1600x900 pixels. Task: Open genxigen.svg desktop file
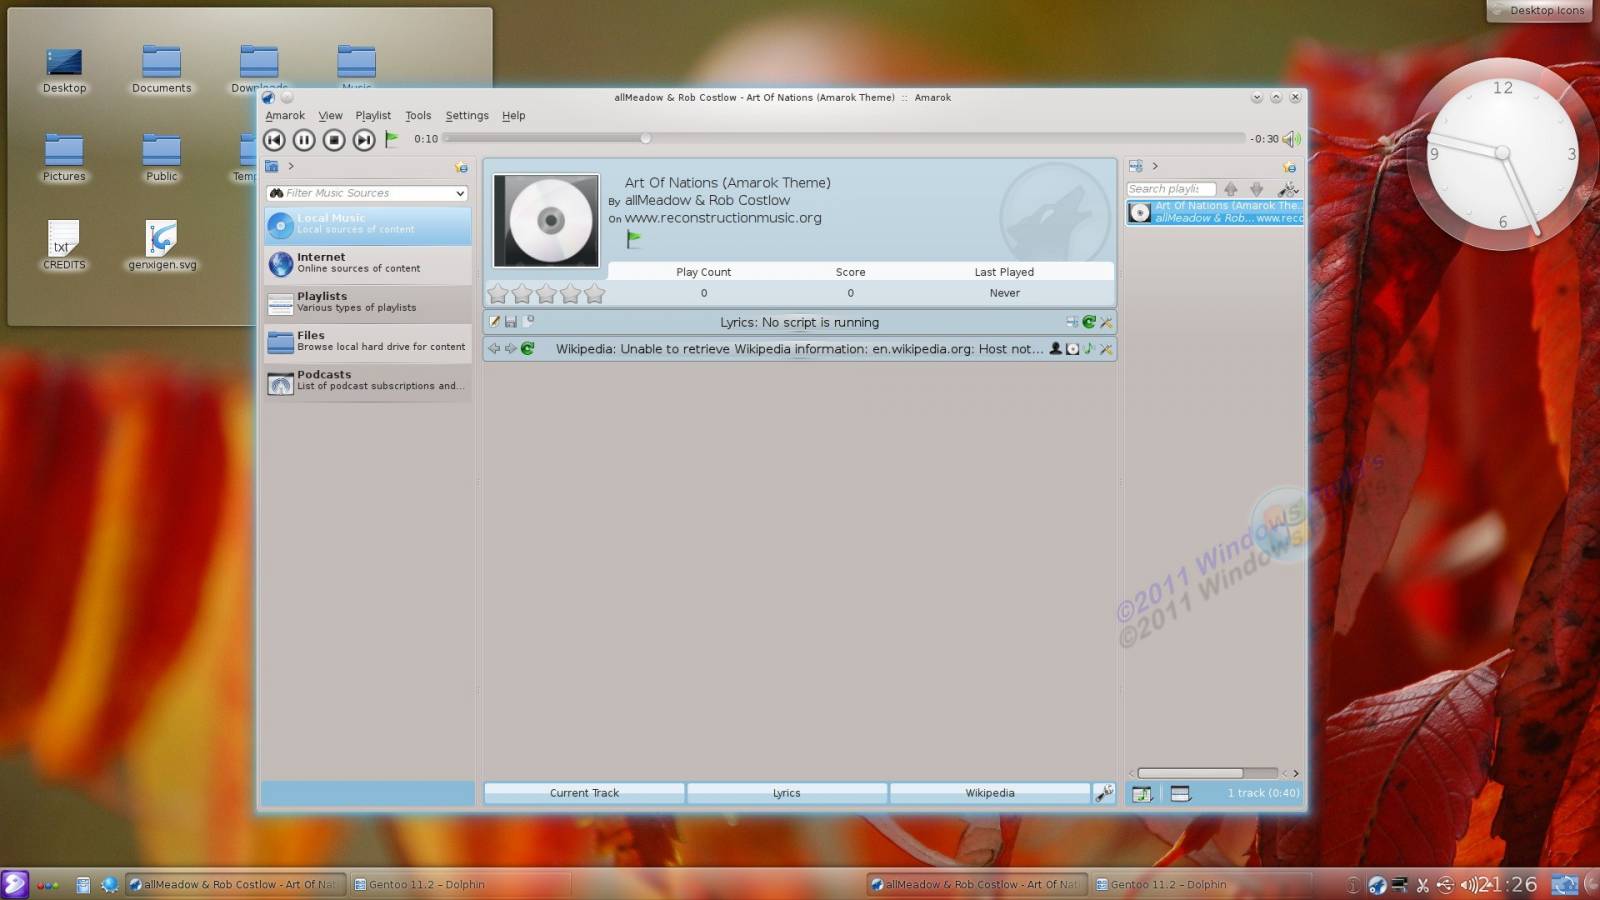coord(162,246)
